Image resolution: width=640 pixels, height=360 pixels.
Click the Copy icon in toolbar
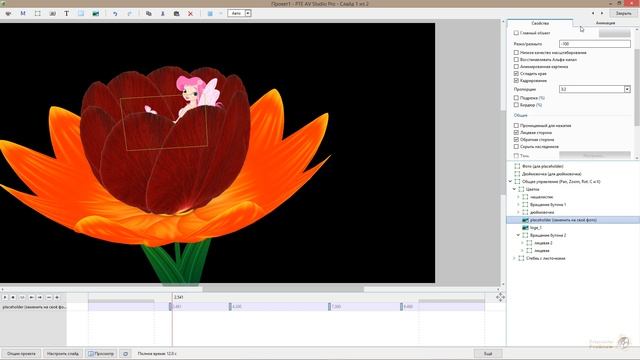tap(149, 13)
